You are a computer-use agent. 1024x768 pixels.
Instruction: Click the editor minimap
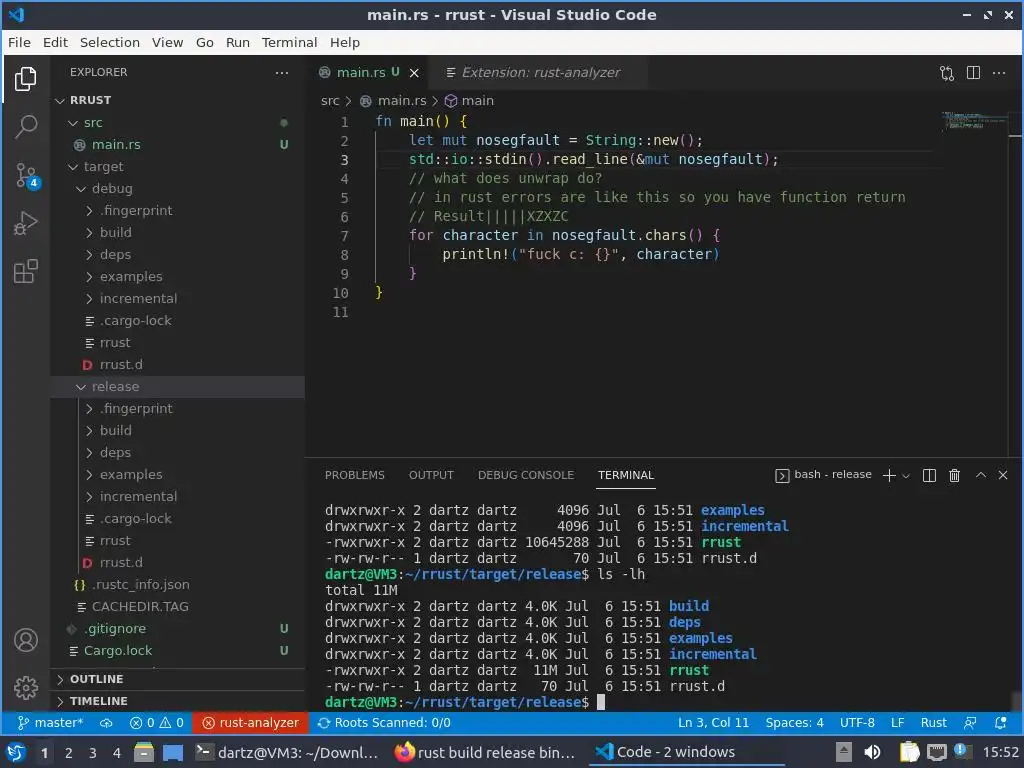click(x=974, y=120)
